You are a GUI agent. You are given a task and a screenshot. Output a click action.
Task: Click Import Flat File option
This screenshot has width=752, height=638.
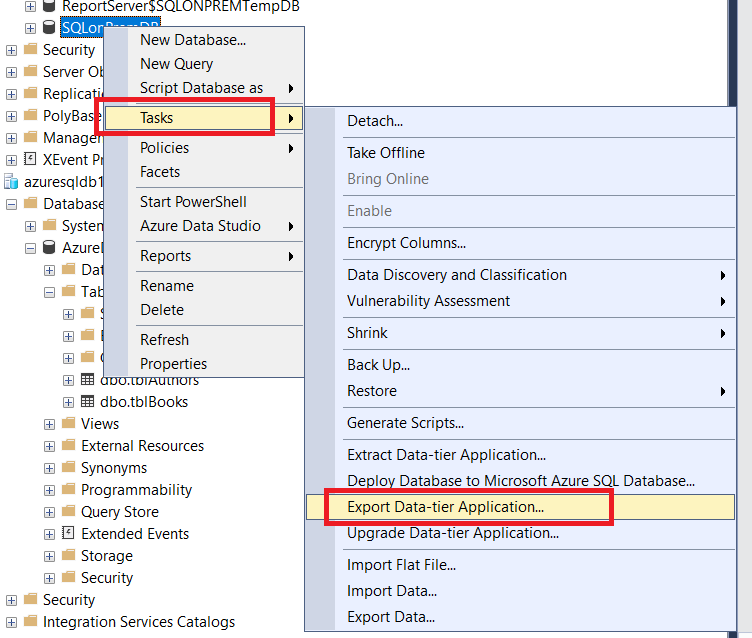point(401,565)
